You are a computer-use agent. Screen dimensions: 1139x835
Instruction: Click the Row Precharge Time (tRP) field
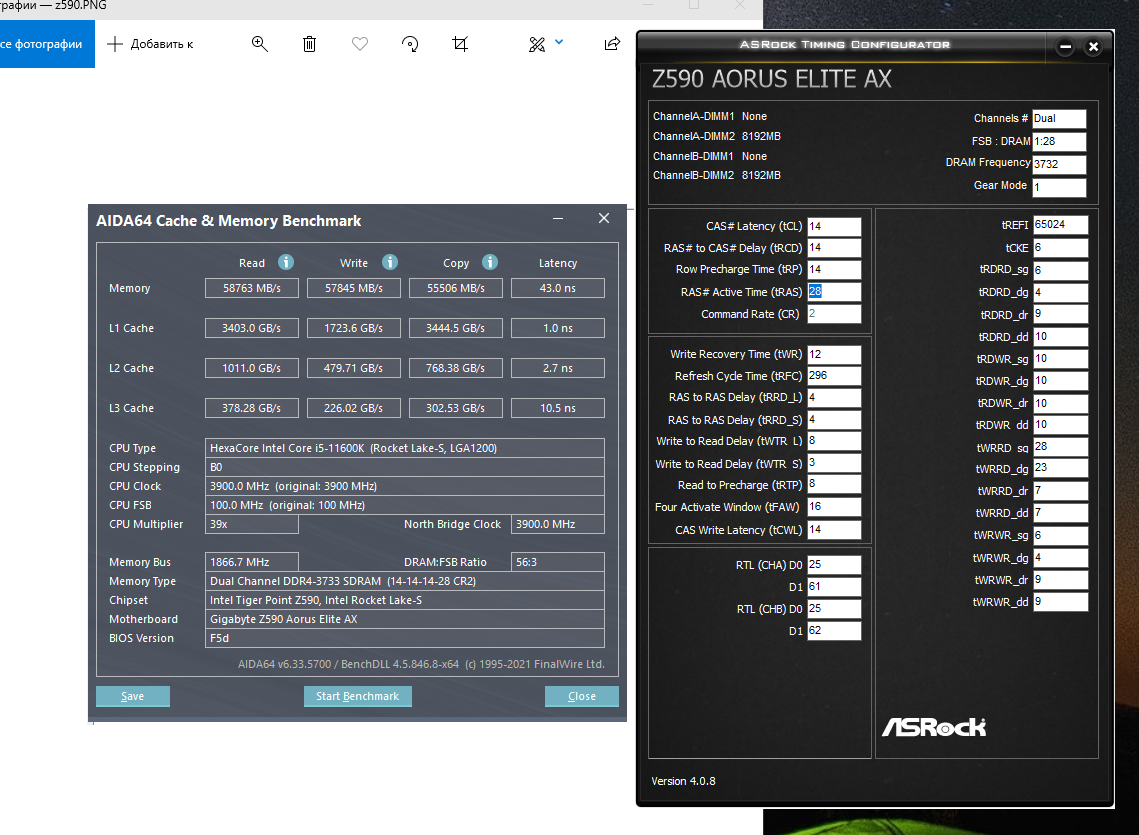coord(834,270)
